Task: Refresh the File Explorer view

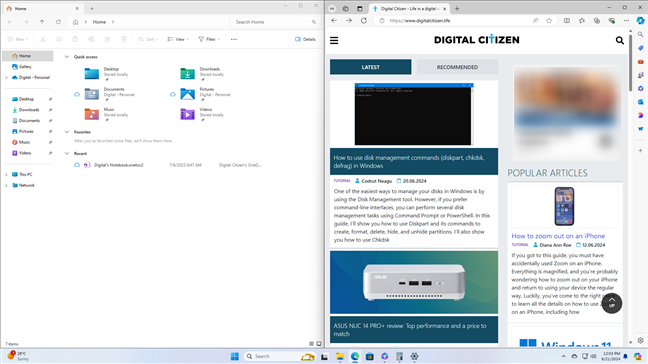Action: coord(58,22)
